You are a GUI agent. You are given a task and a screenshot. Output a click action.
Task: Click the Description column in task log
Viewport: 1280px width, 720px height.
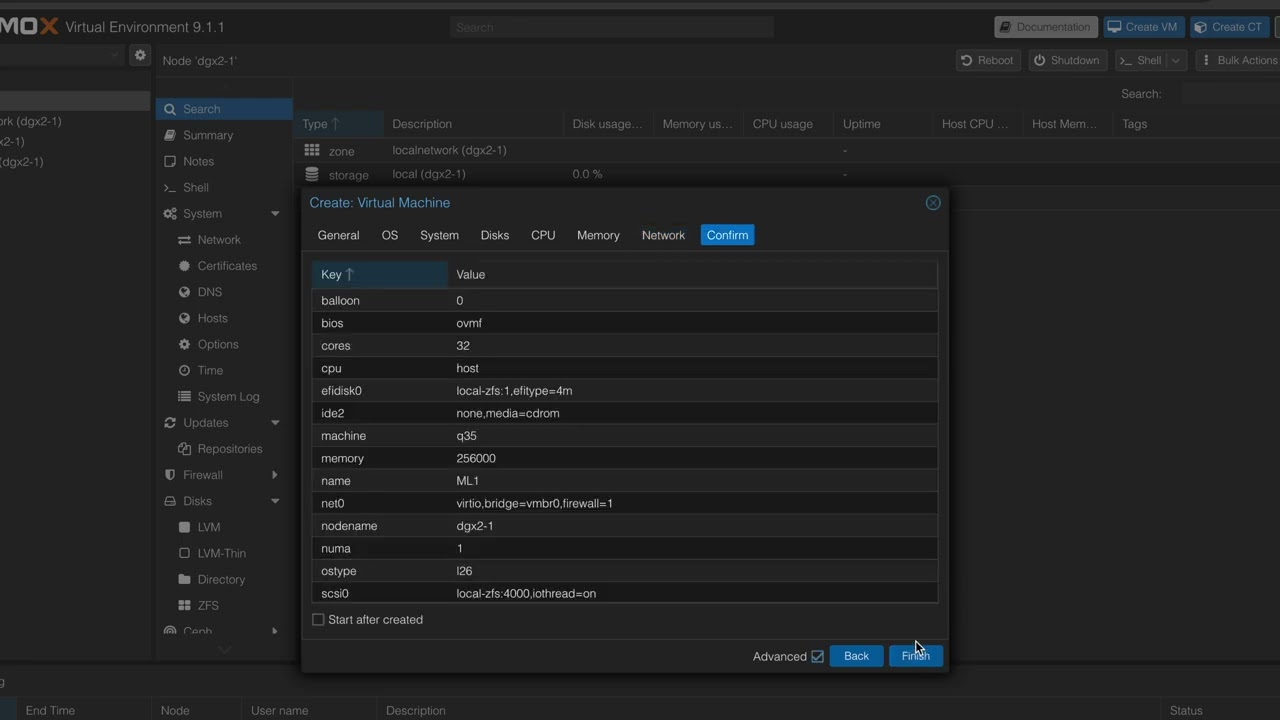tap(770, 710)
